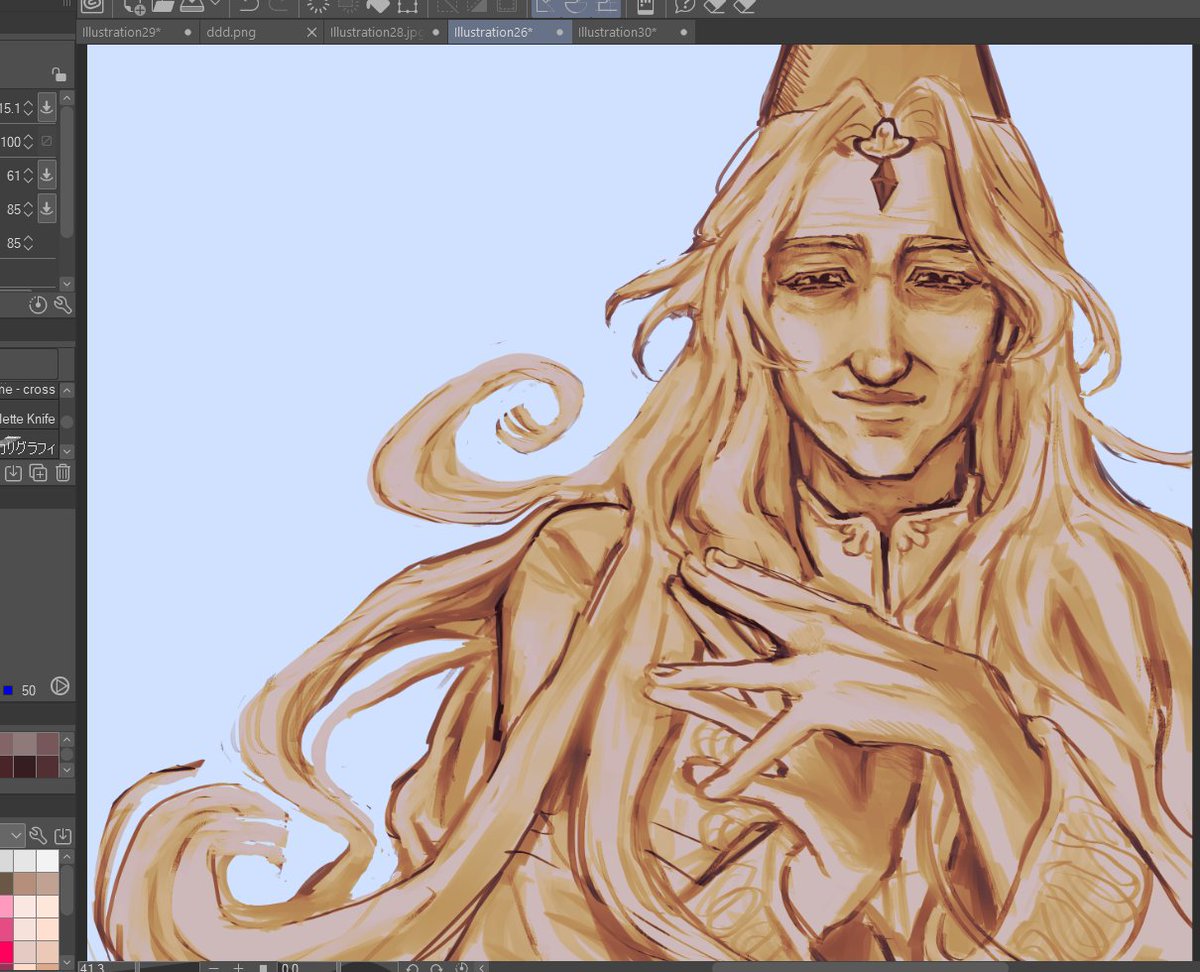
Task: Undo the last brush stroke
Action: 248,6
